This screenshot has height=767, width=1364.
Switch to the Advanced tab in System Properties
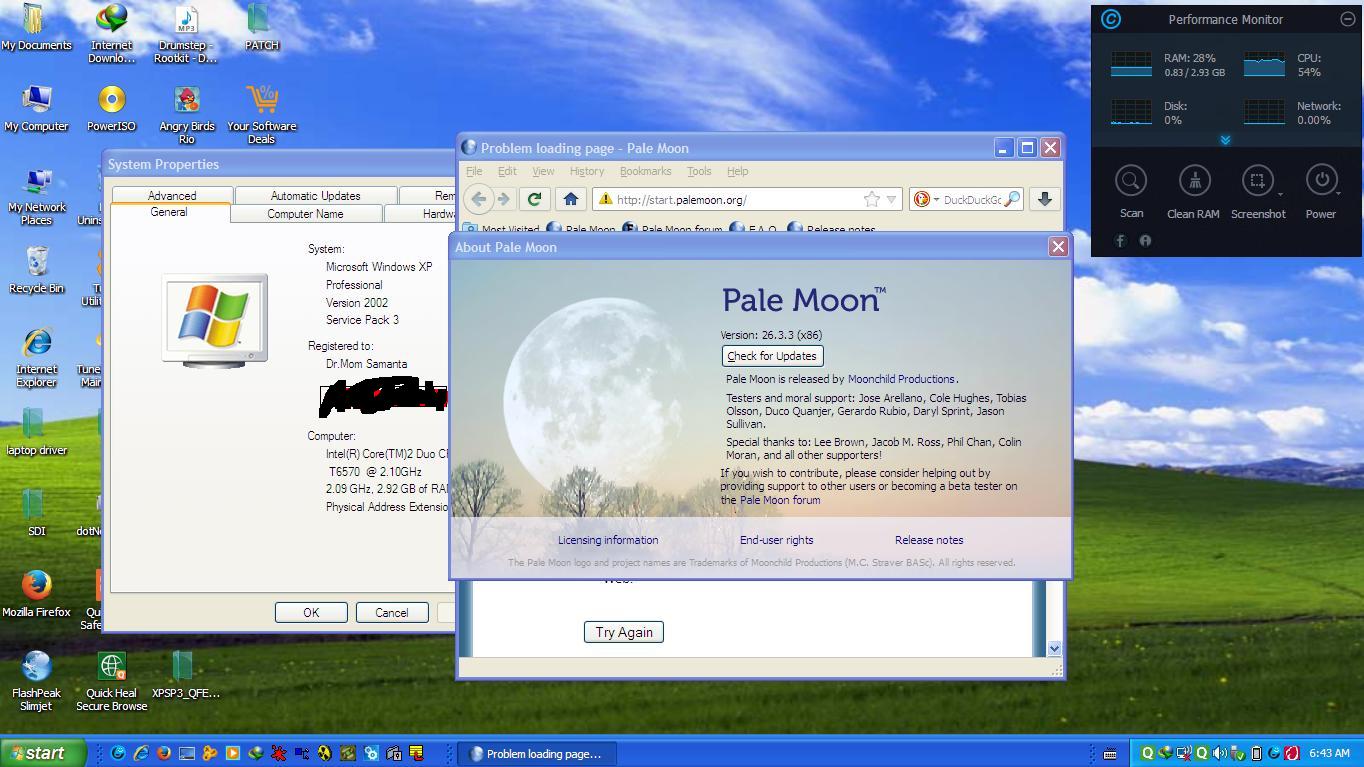172,195
